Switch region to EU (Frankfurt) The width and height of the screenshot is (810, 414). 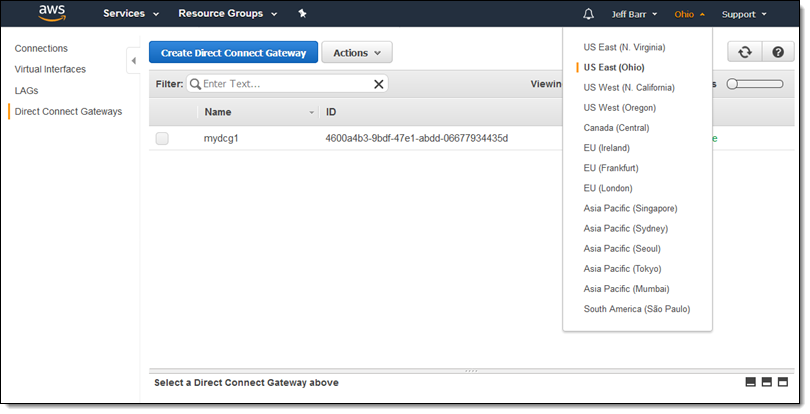(x=611, y=168)
